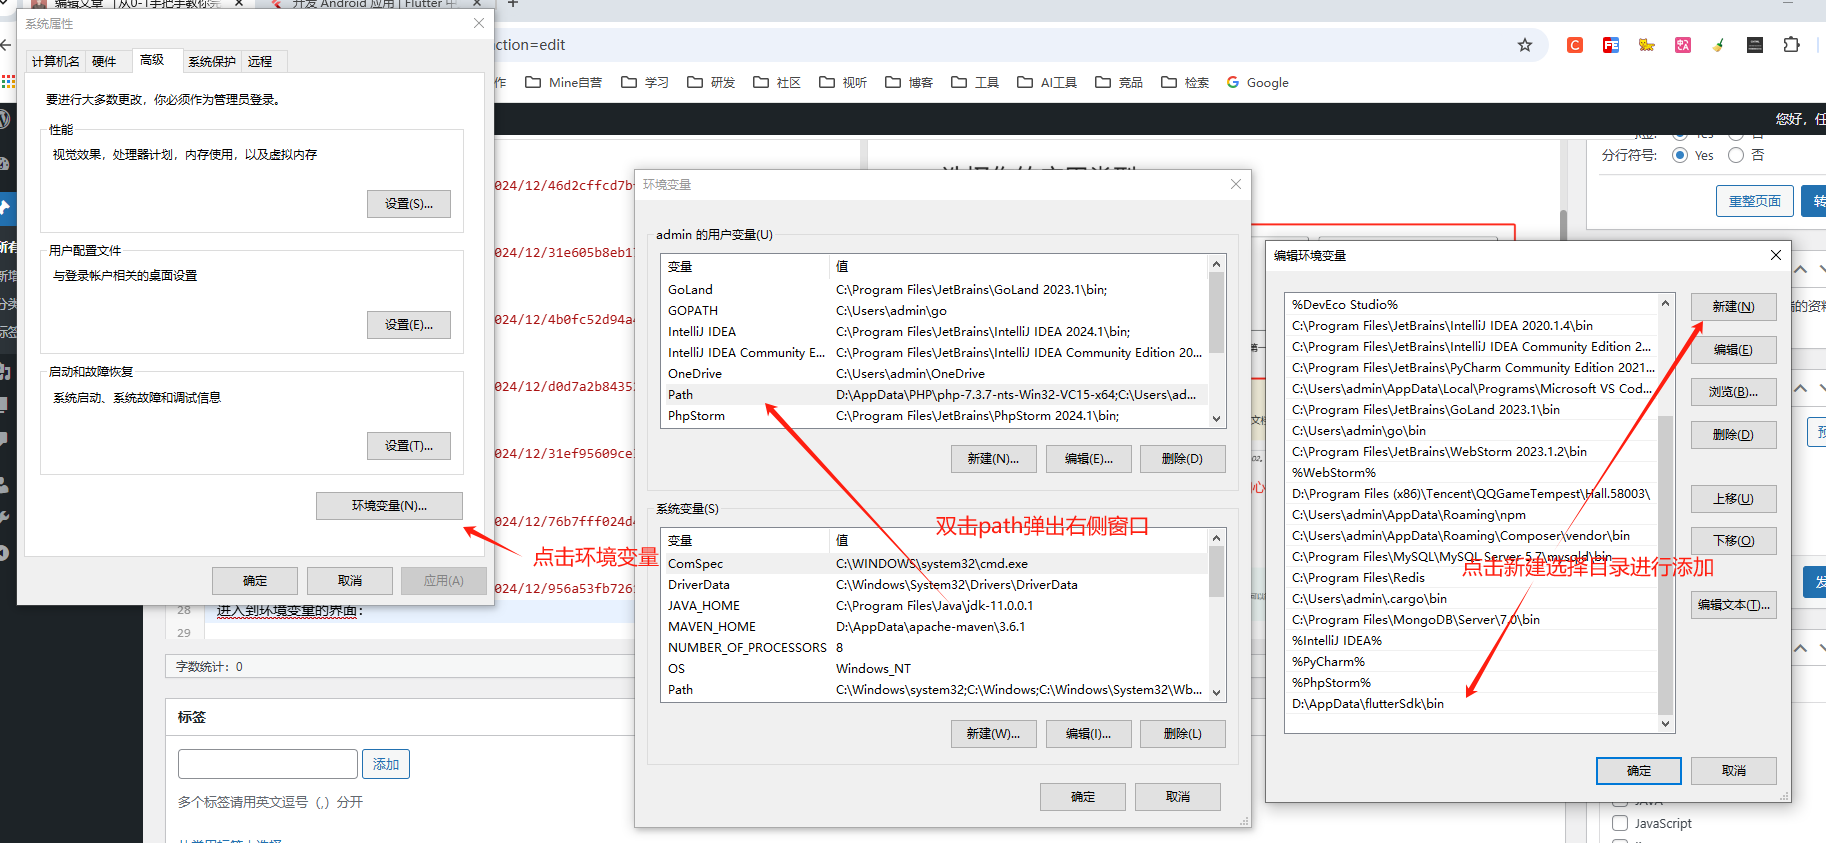Open the 工具 bookmark folder
1826x843 pixels.
(x=975, y=83)
